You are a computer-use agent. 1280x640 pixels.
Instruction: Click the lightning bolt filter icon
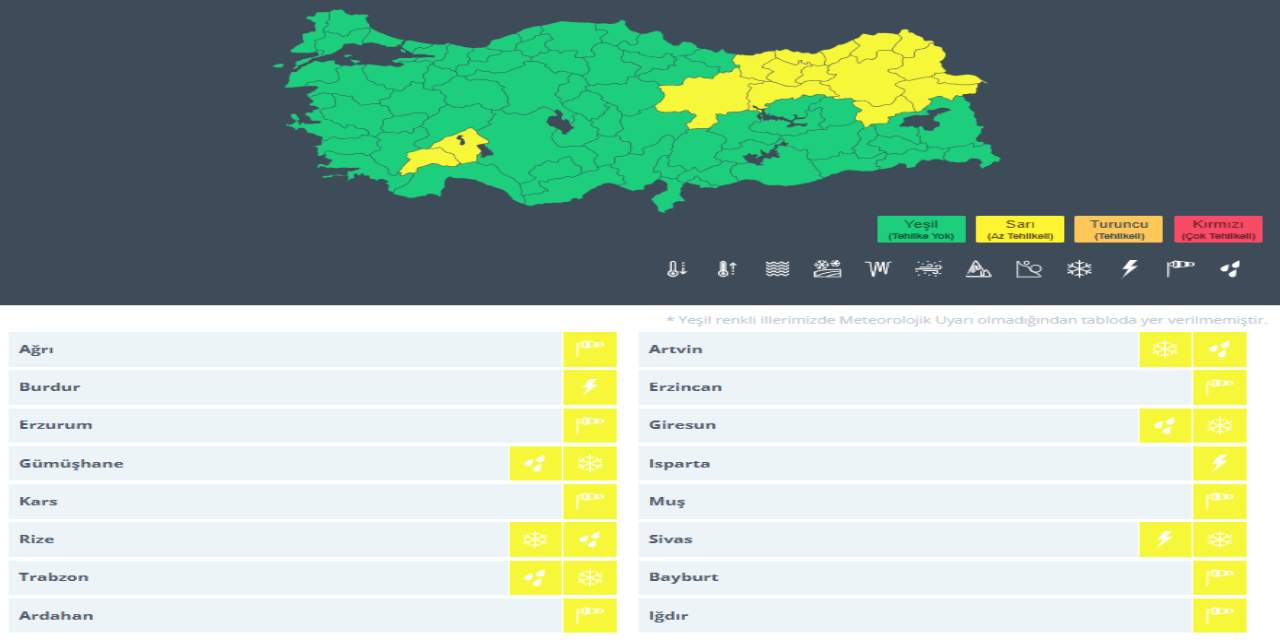[x=1129, y=268]
